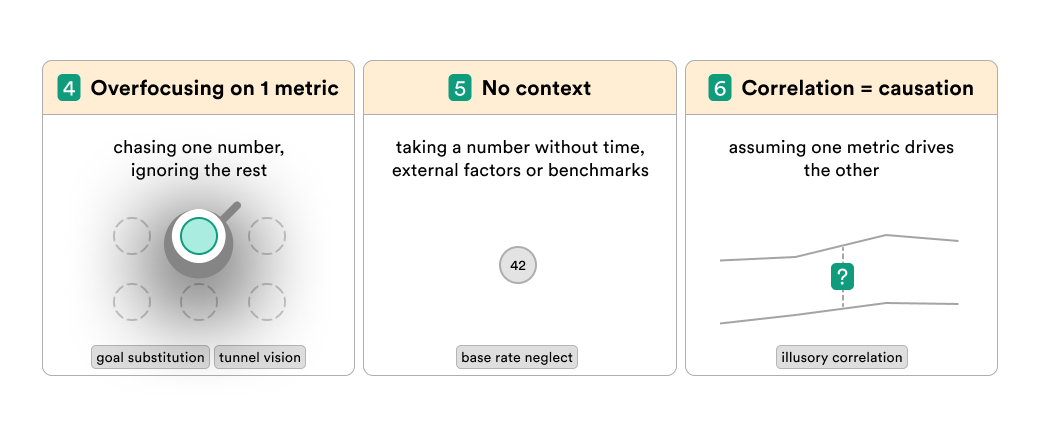The width and height of the screenshot is (1039, 435).
Task: Click the 'No context' heading
Action: tap(536, 88)
